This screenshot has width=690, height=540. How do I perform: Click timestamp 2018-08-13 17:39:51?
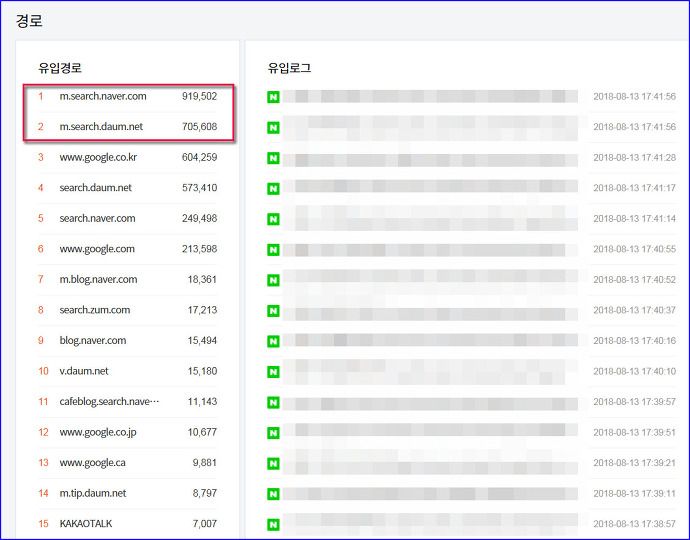point(634,433)
